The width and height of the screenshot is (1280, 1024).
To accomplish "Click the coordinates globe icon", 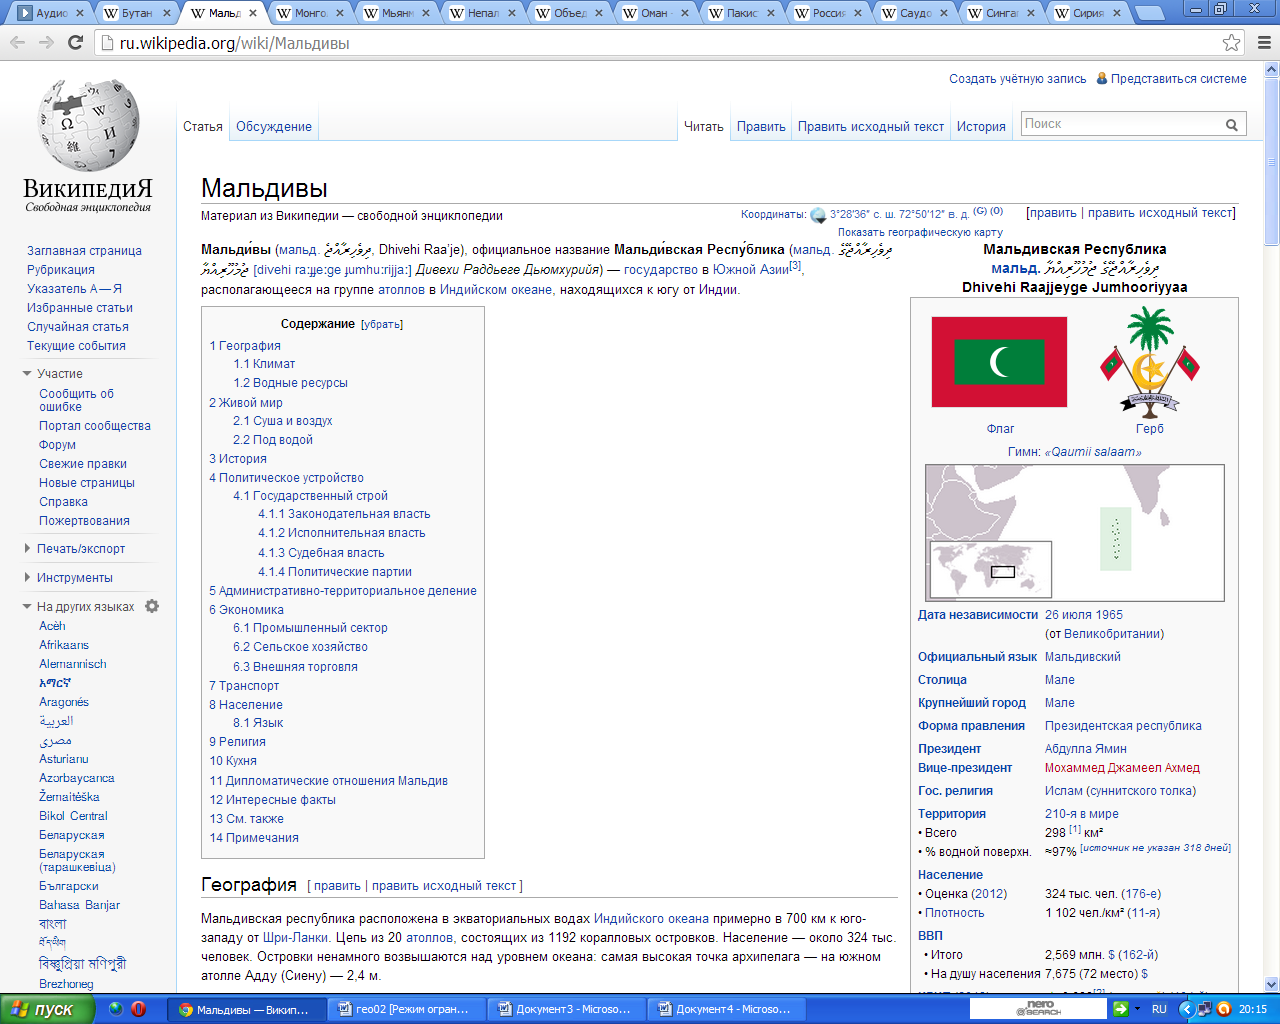I will 818,215.
